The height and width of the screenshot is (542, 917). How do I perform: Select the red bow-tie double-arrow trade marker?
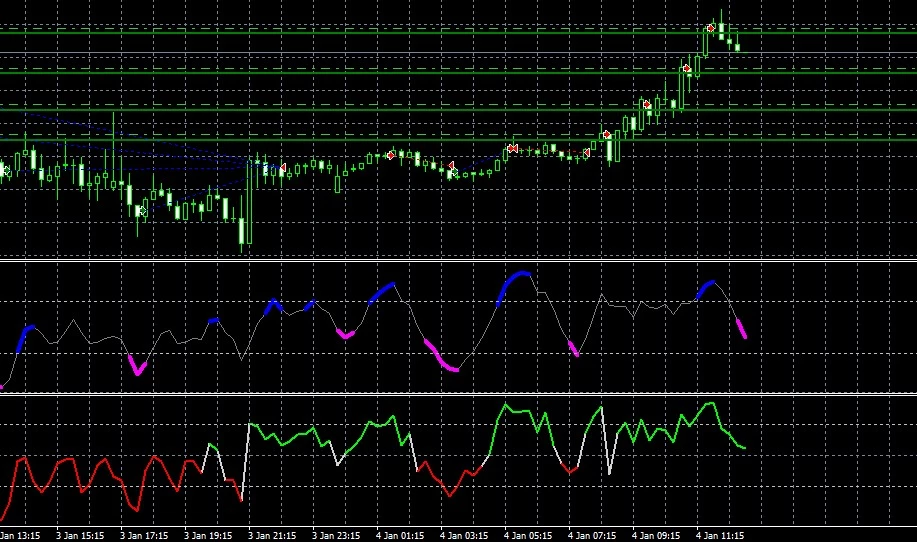click(x=513, y=149)
